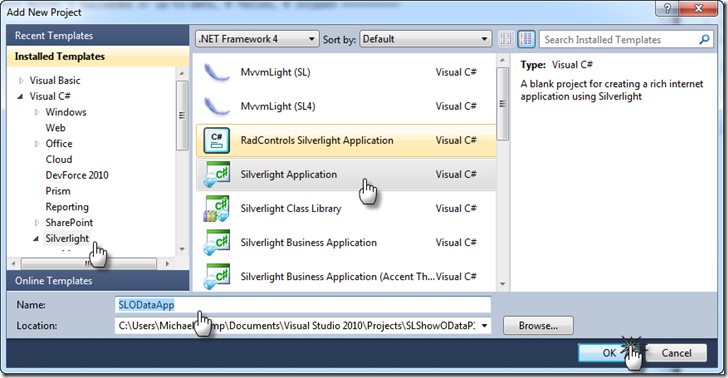Click the RadControls Silverlight Application icon
The width and height of the screenshot is (728, 378).
click(217, 141)
